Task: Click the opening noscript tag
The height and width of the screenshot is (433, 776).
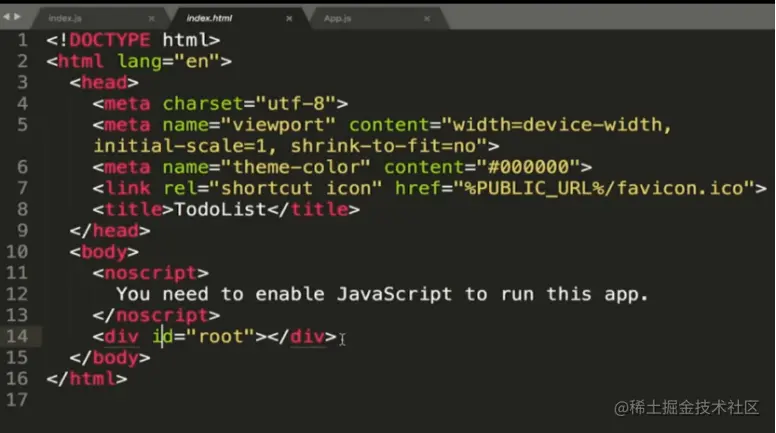Action: pos(150,273)
